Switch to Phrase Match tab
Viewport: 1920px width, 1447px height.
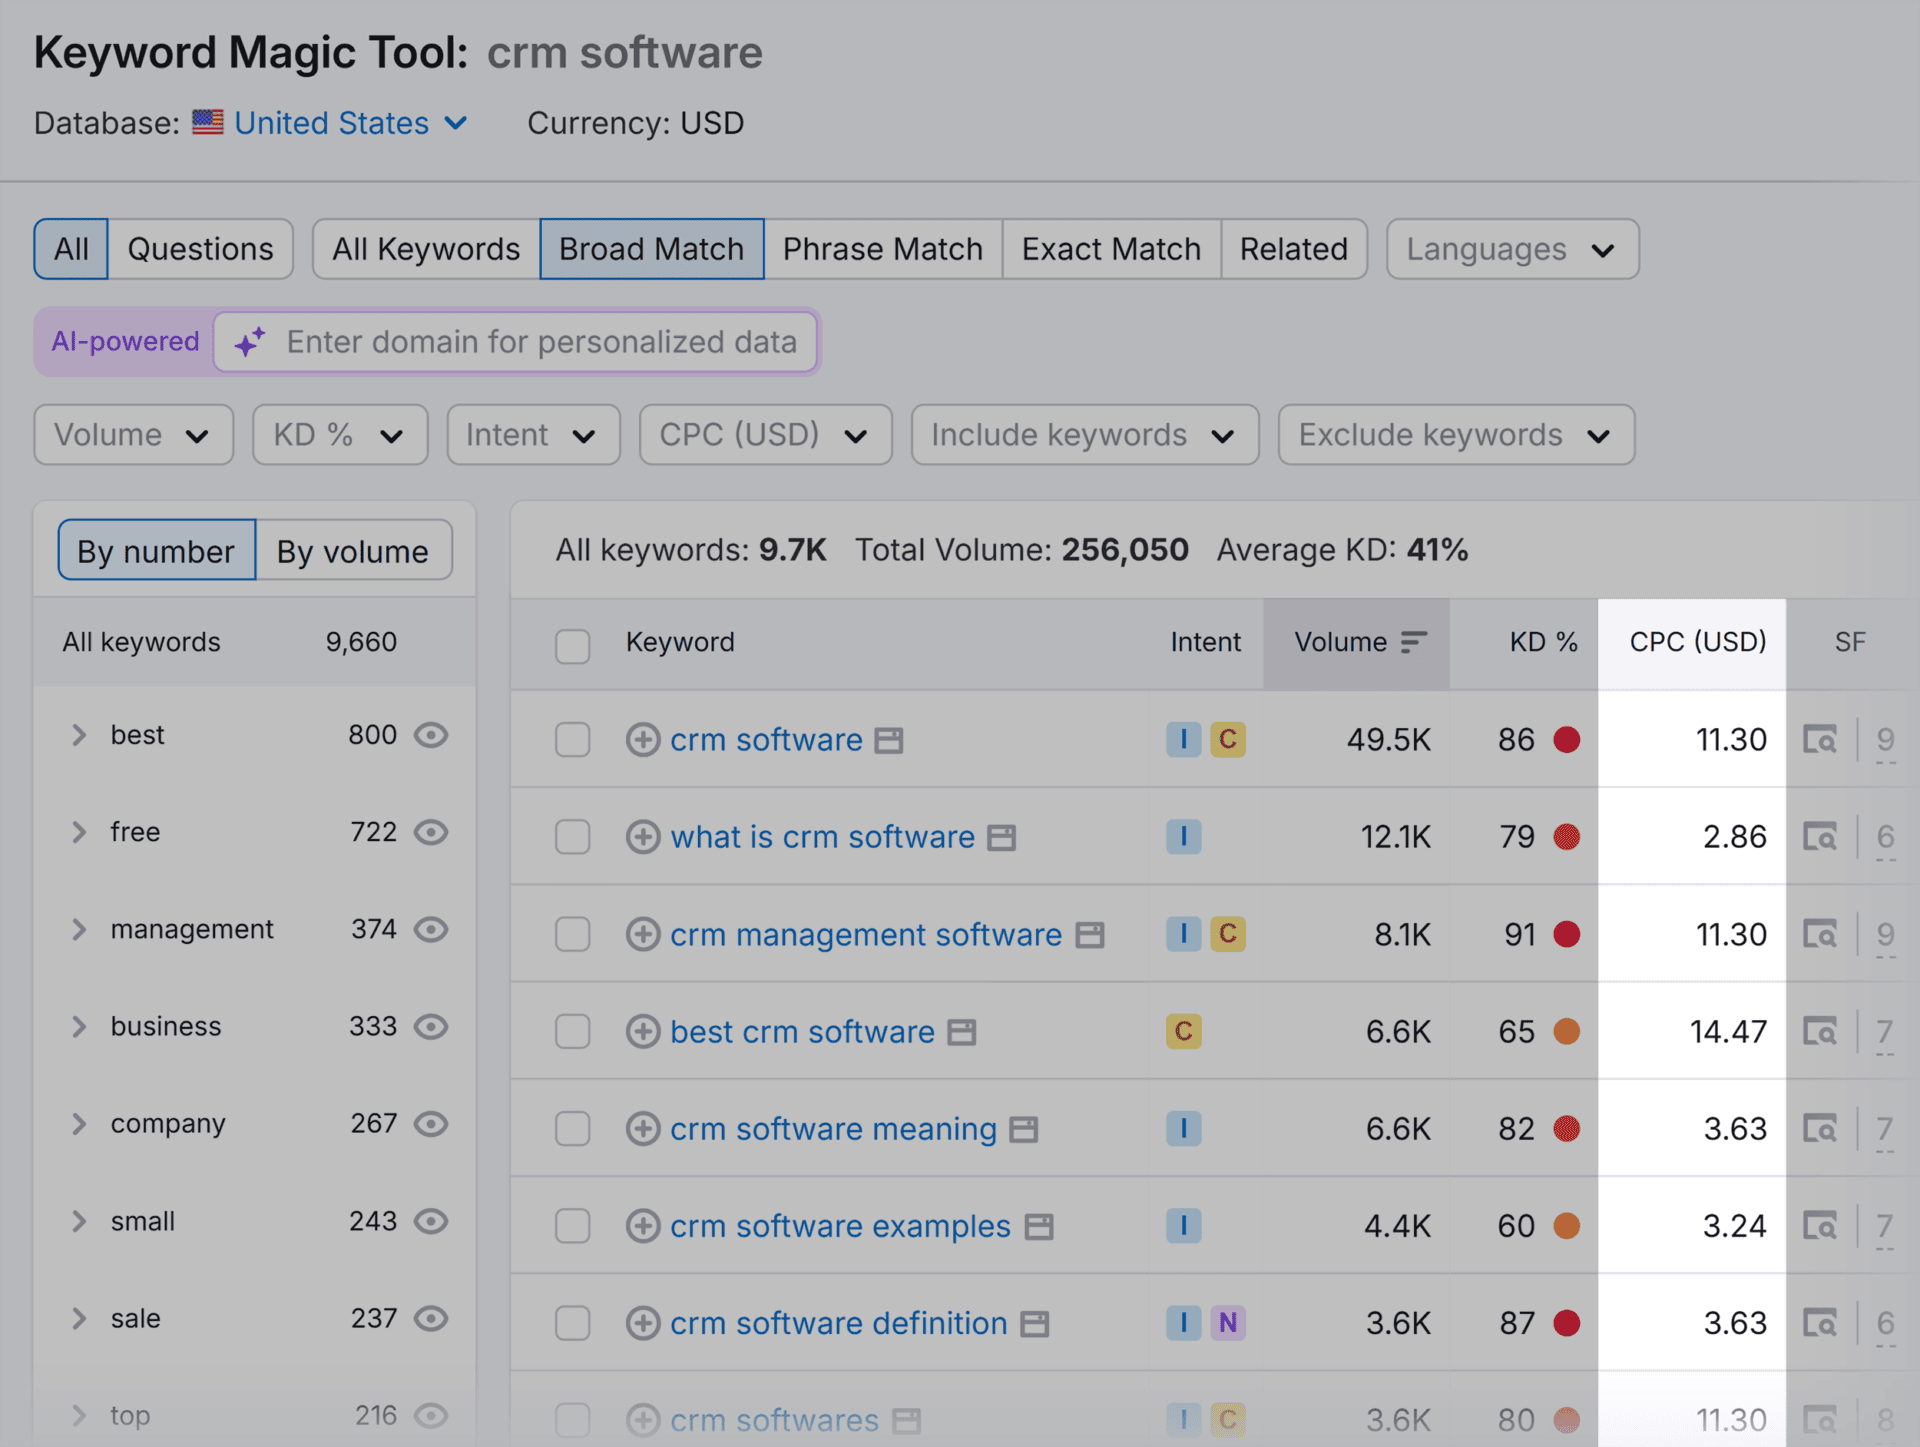882,249
